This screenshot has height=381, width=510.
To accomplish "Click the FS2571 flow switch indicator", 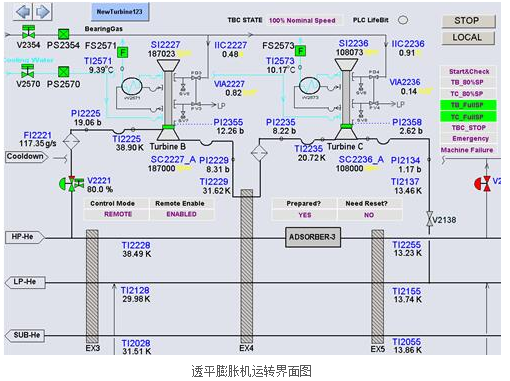I will 123,52.
